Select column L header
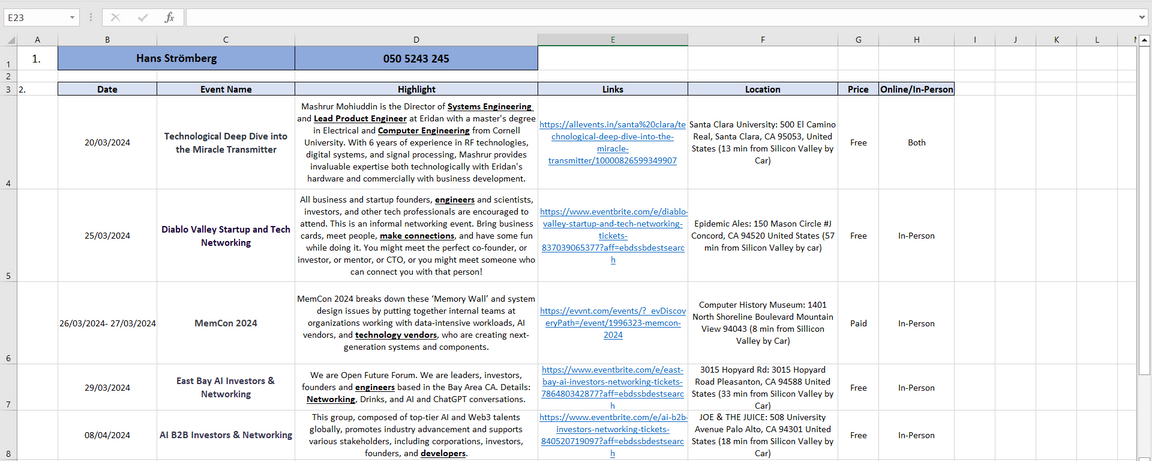 coord(1096,40)
